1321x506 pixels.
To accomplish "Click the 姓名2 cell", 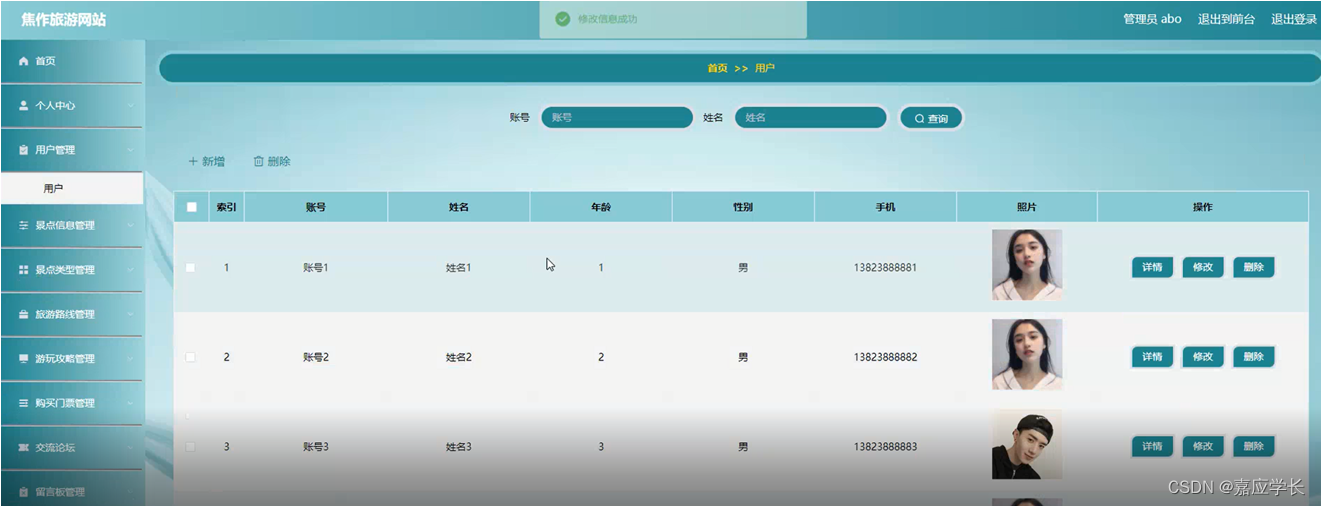I will tap(459, 357).
